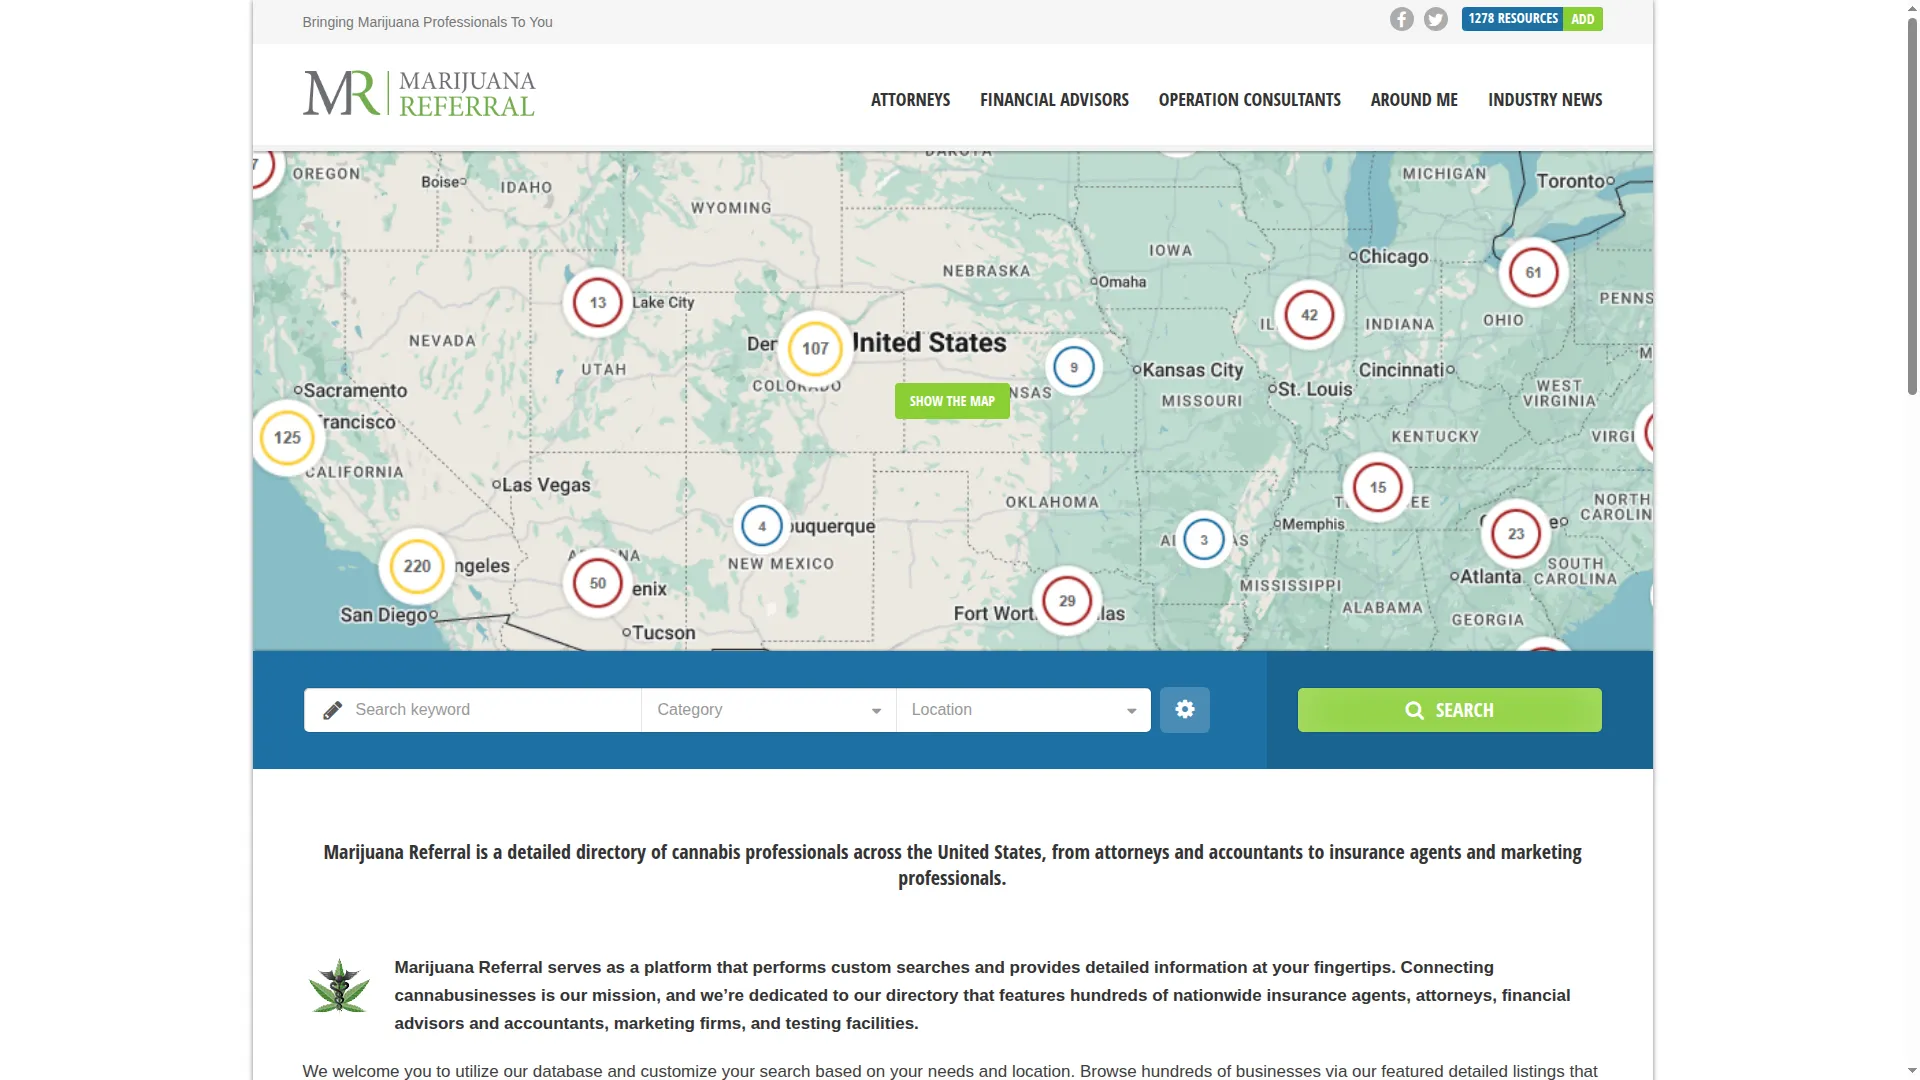Click the 42 cluster marker in Illinois
Image resolution: width=1920 pixels, height=1080 pixels.
coord(1309,315)
